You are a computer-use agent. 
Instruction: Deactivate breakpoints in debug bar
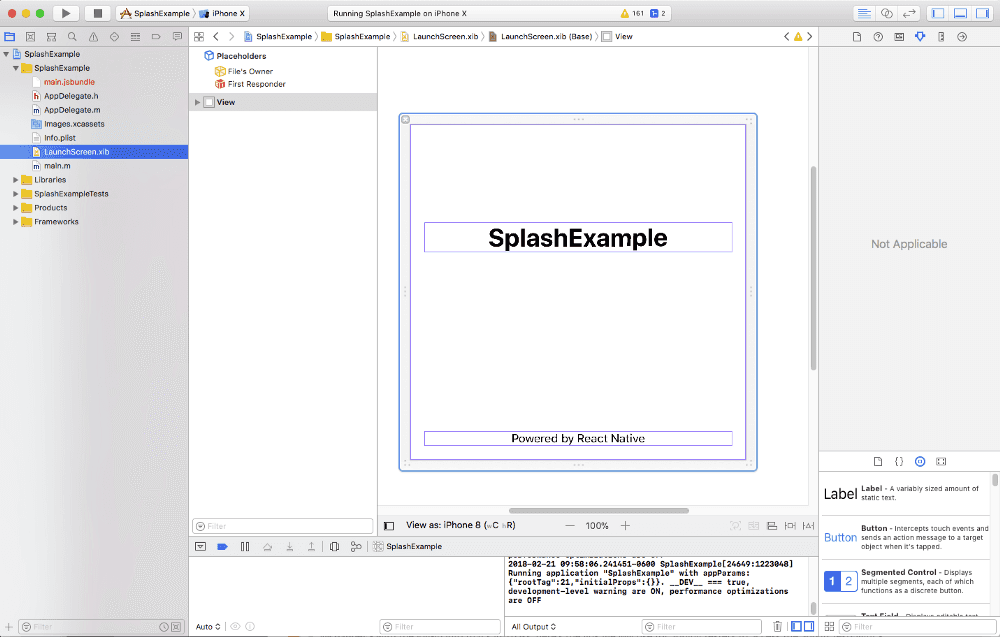(223, 546)
